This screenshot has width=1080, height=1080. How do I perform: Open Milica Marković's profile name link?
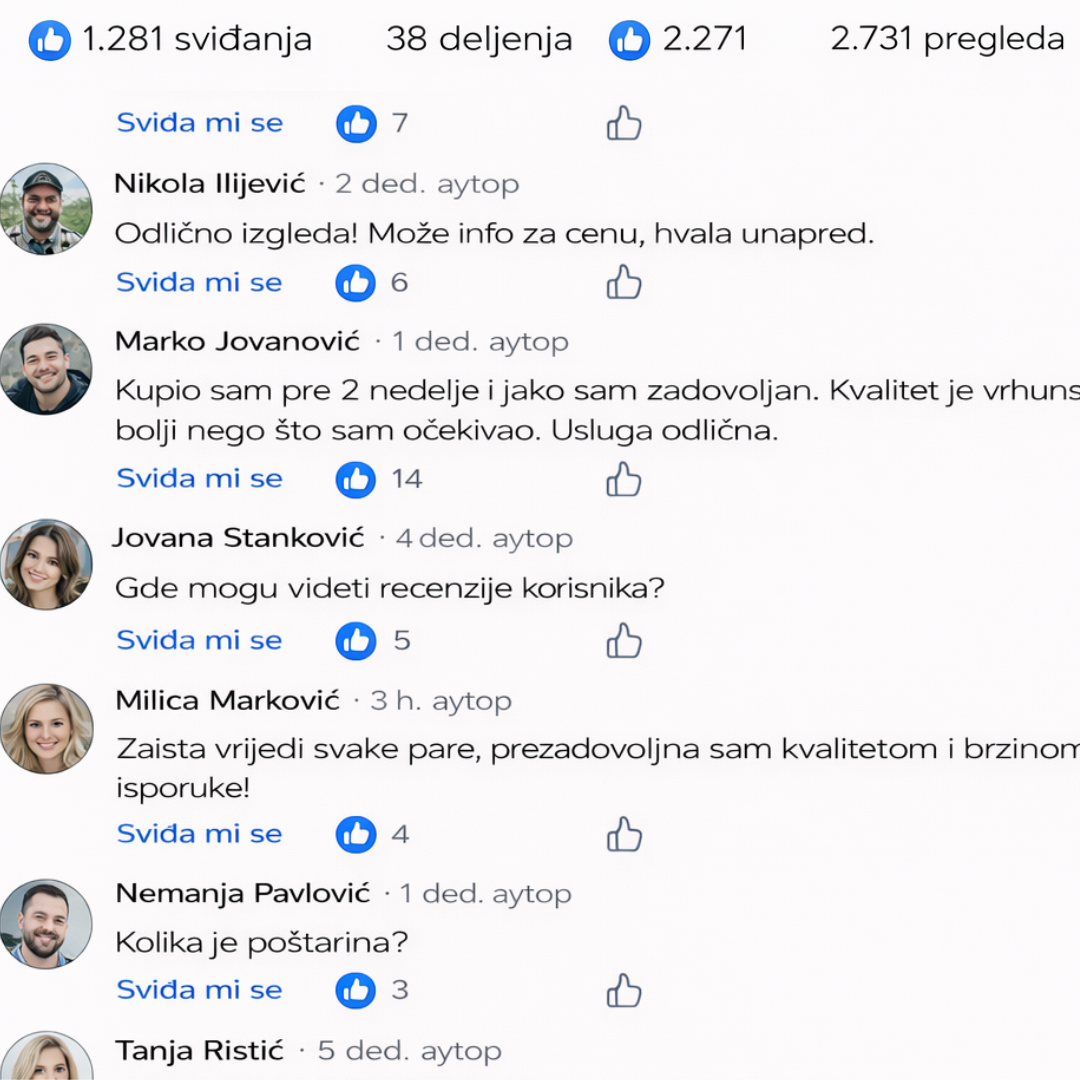[228, 700]
